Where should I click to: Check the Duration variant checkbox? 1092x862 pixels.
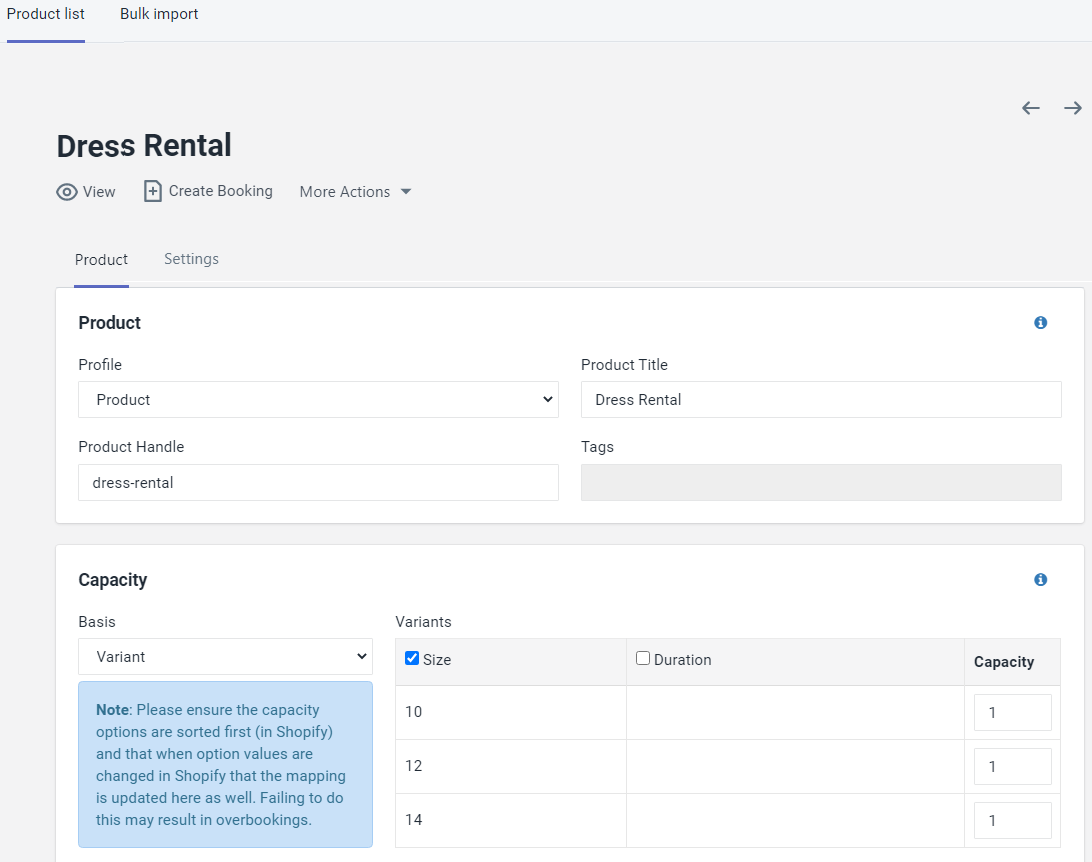(x=643, y=658)
